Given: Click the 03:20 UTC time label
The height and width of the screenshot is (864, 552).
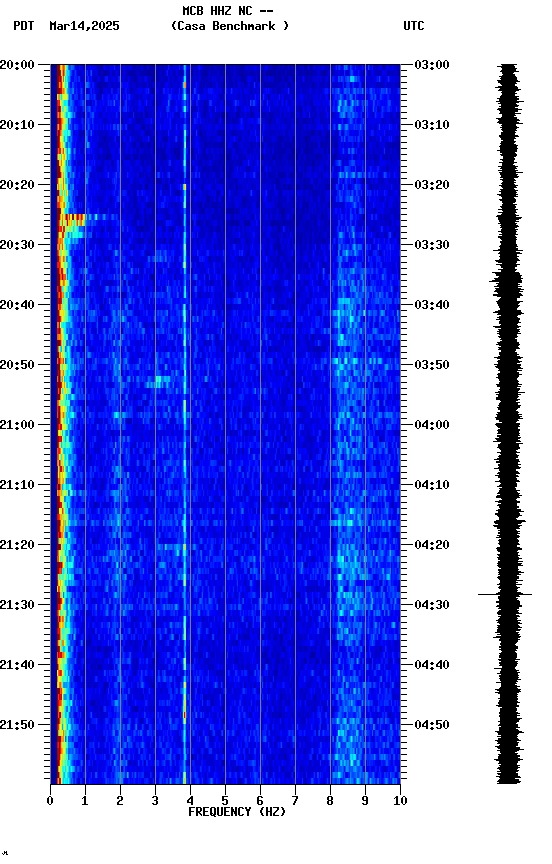Looking at the screenshot, I should click(x=432, y=185).
